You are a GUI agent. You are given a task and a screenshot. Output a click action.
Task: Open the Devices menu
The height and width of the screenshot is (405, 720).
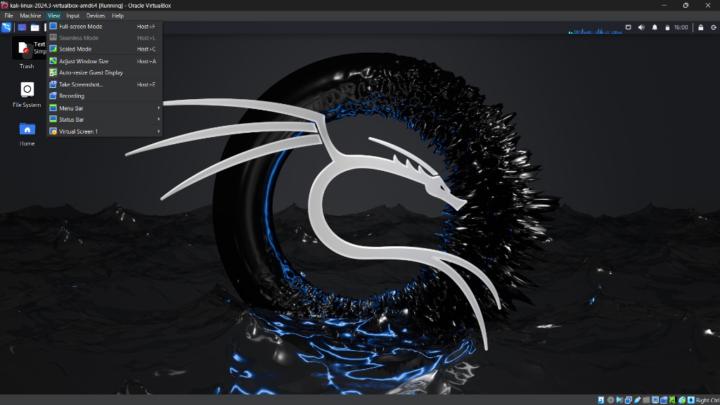(96, 16)
